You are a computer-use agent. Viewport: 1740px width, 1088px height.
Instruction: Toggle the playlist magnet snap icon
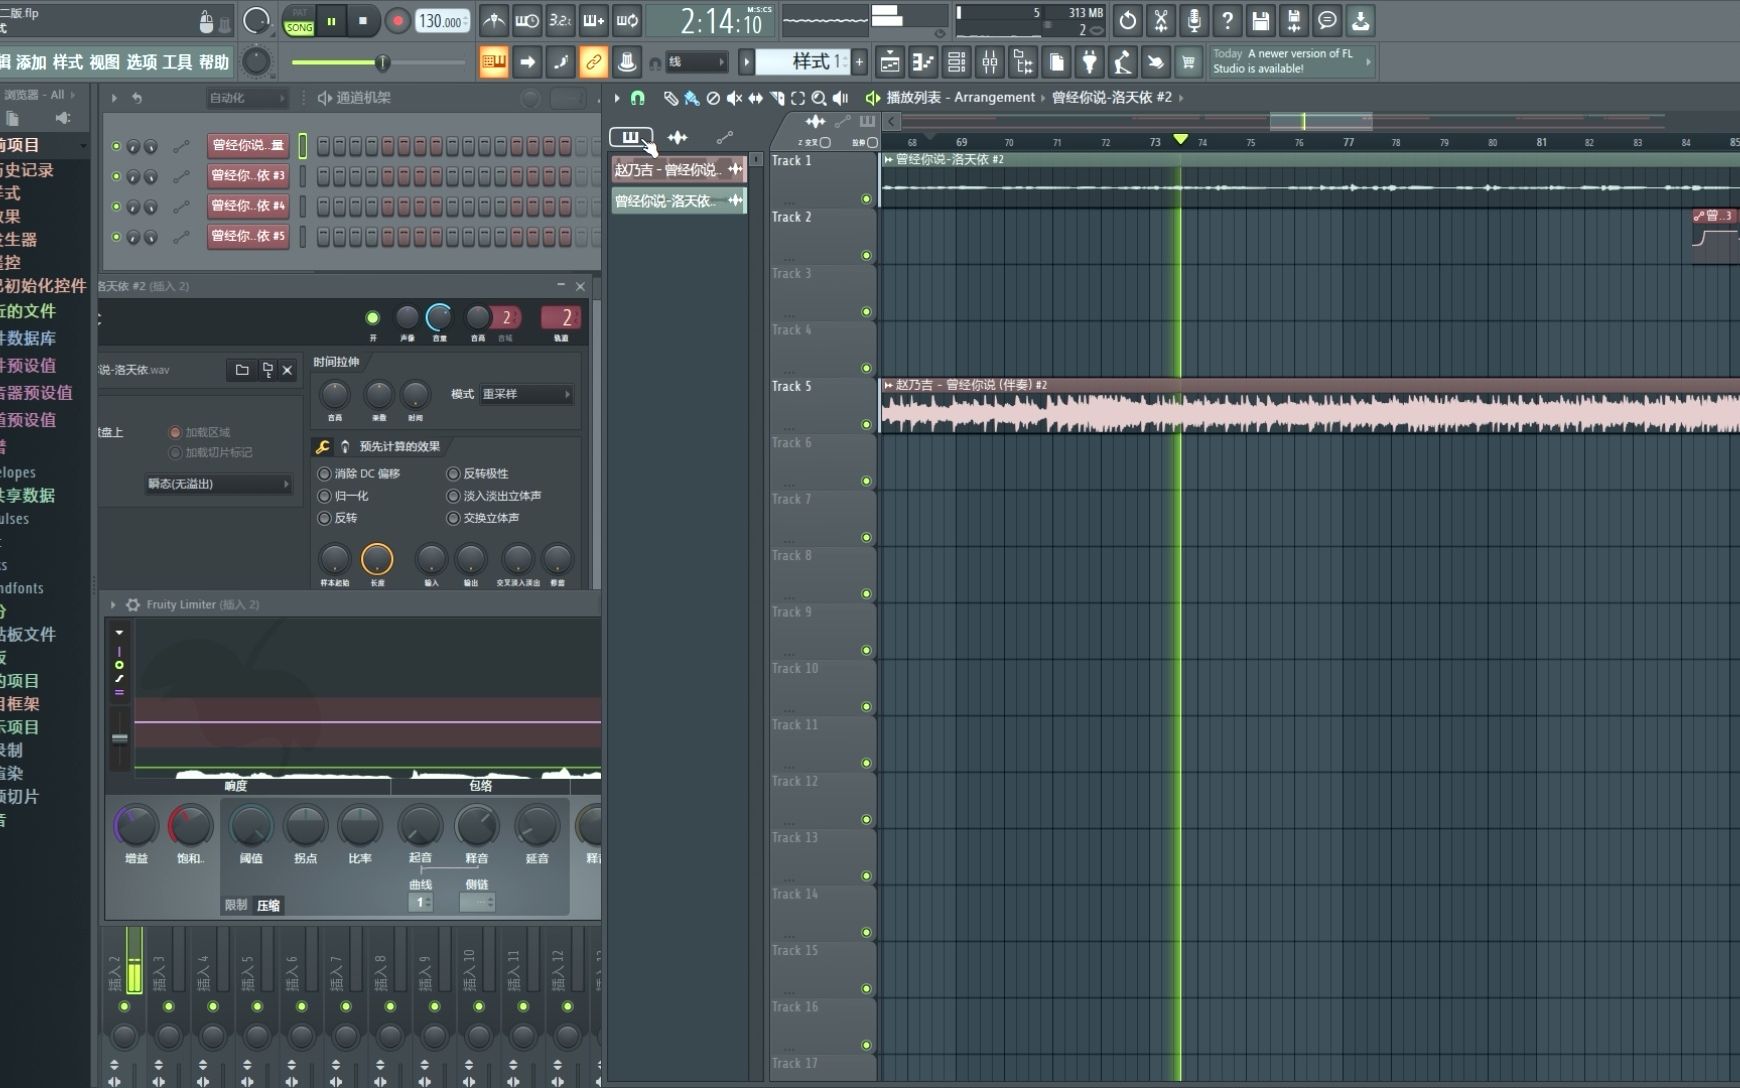coord(637,98)
